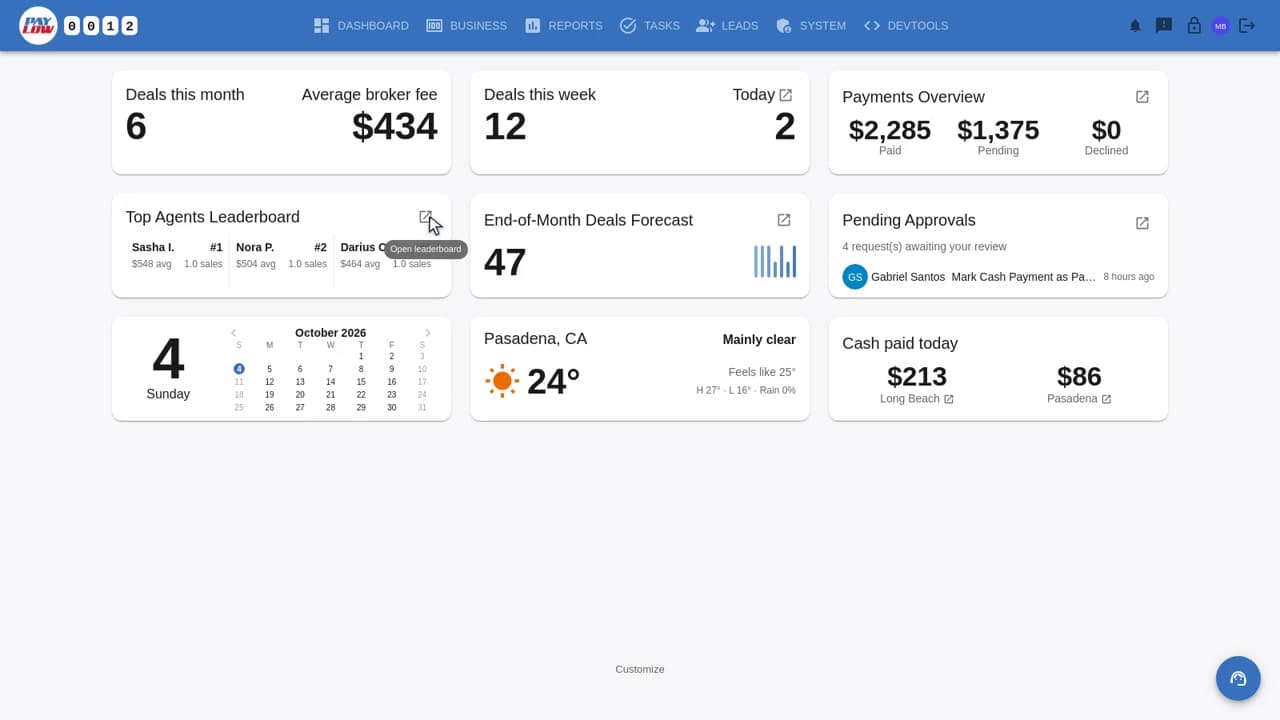
Task: Click the sun weather icon
Action: click(502, 381)
